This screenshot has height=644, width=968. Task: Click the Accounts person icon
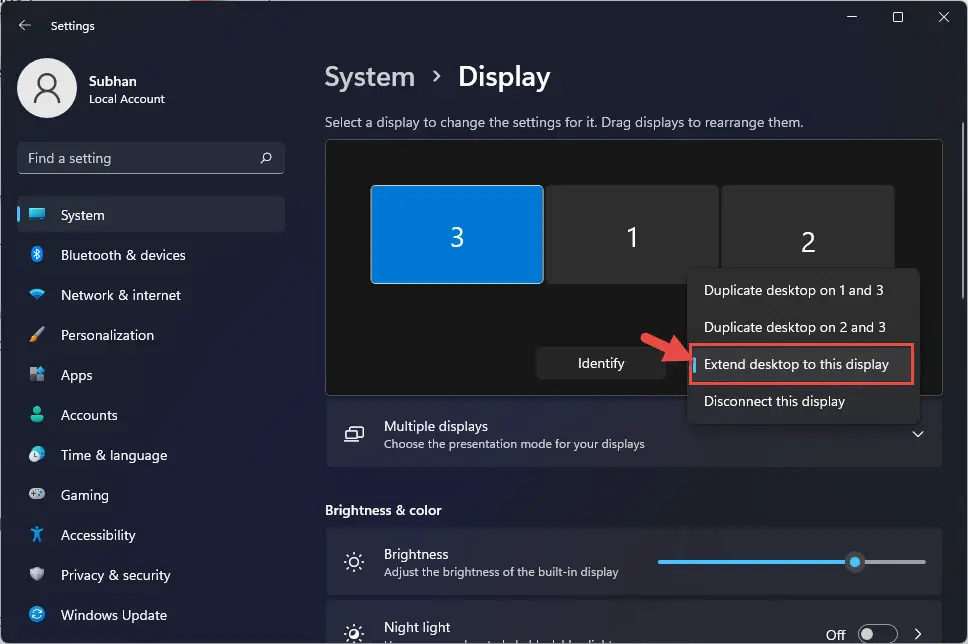coord(37,414)
